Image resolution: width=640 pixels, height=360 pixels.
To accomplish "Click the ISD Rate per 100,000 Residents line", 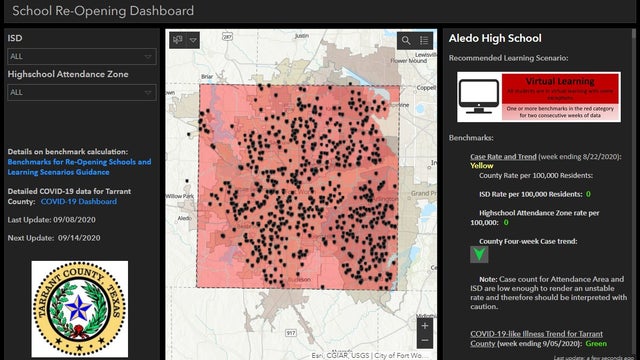I will click(x=535, y=194).
